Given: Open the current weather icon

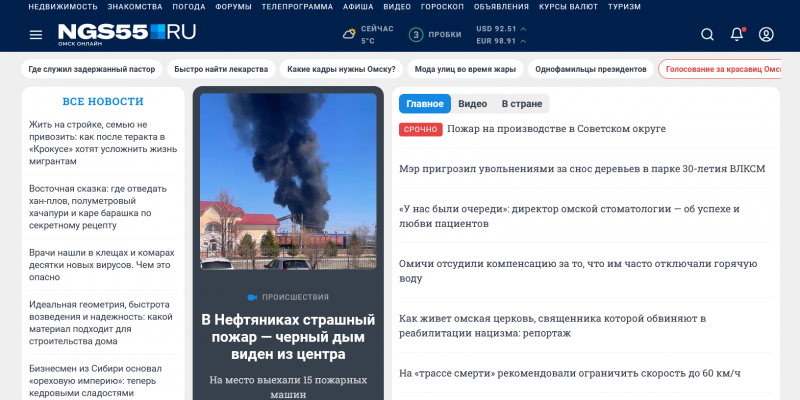Looking at the screenshot, I should pyautogui.click(x=349, y=35).
